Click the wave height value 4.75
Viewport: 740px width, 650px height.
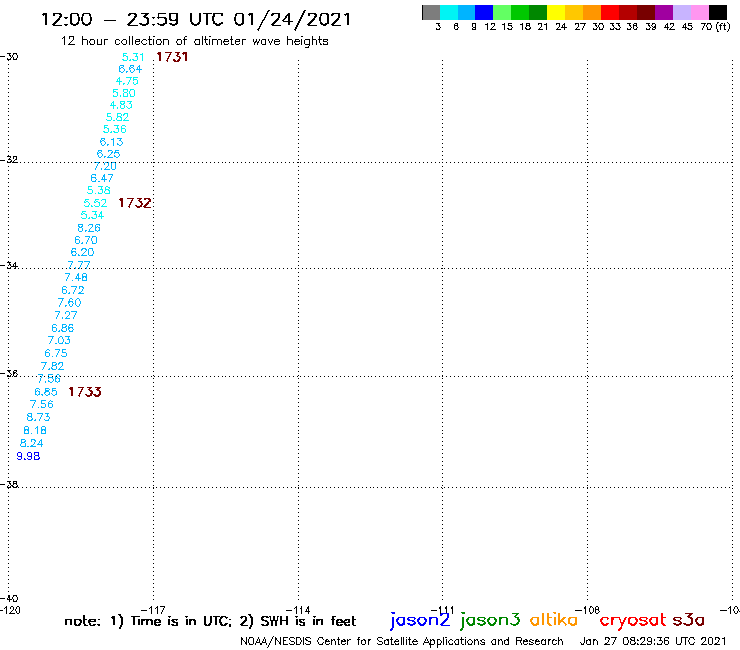point(127,81)
